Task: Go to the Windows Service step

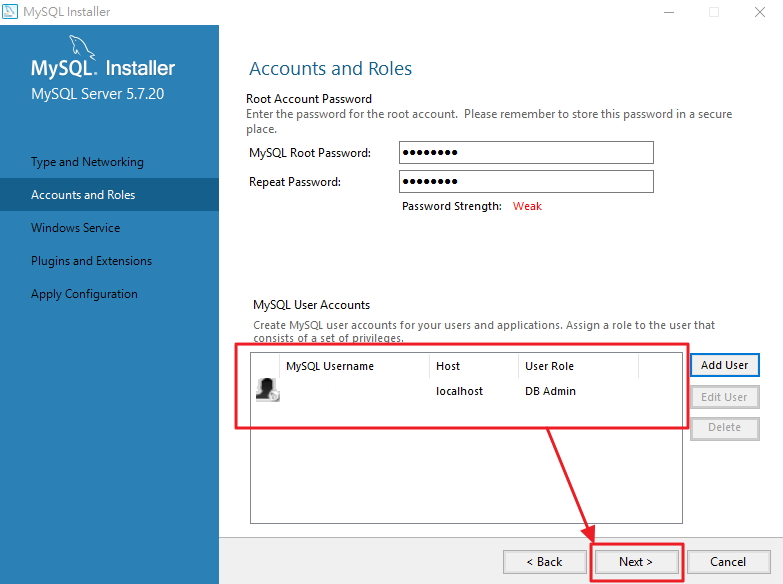Action: (75, 228)
